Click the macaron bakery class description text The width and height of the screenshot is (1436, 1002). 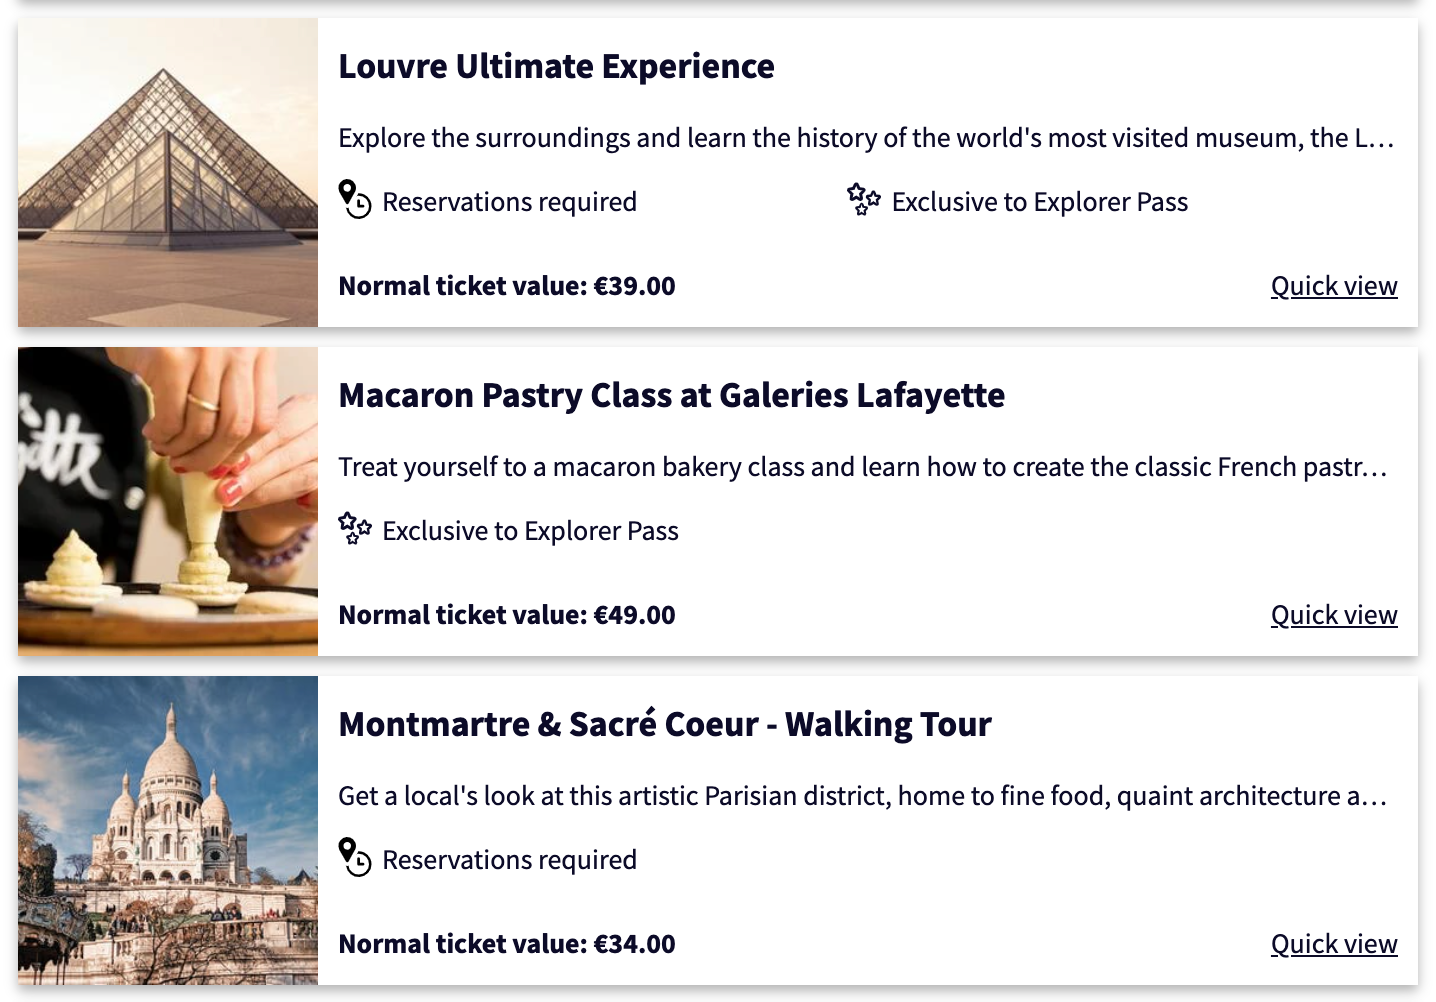pyautogui.click(x=863, y=467)
